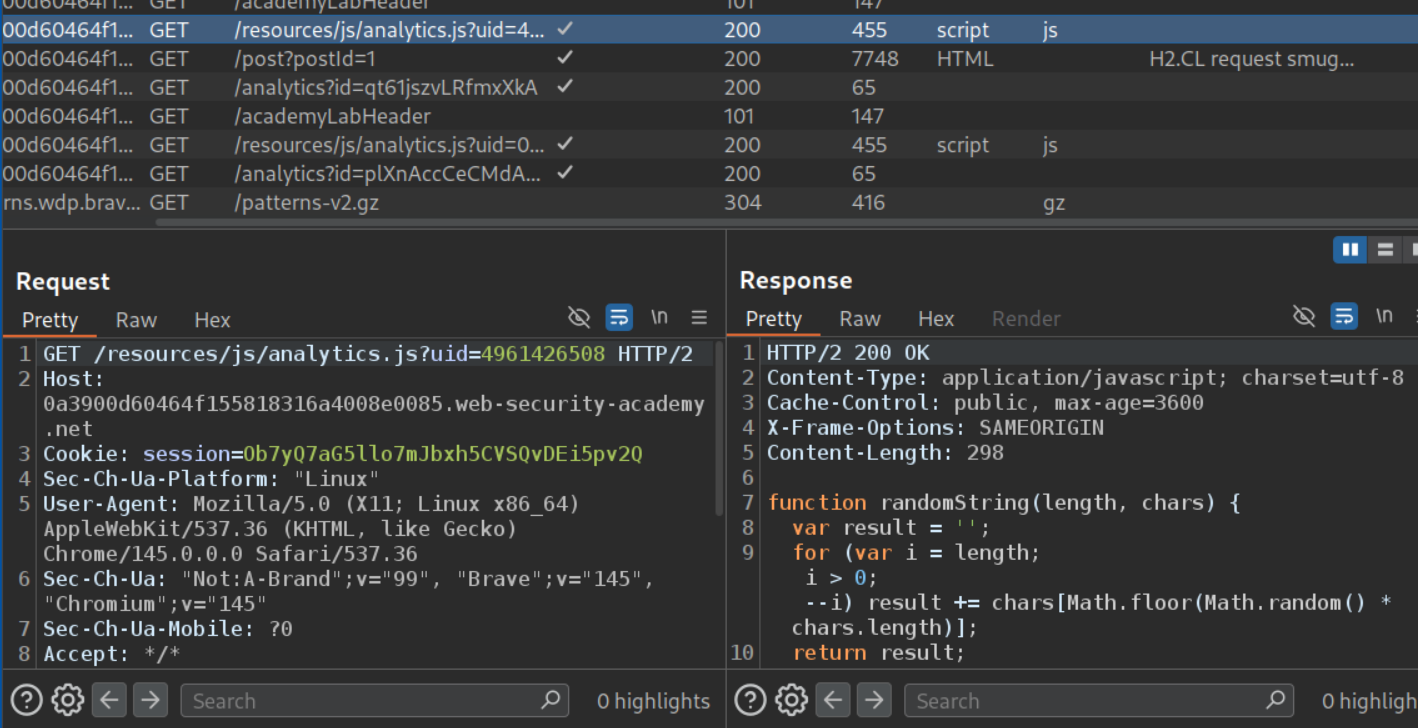Toggle the \n non-printable characters in Request
1418x728 pixels.
[x=659, y=318]
